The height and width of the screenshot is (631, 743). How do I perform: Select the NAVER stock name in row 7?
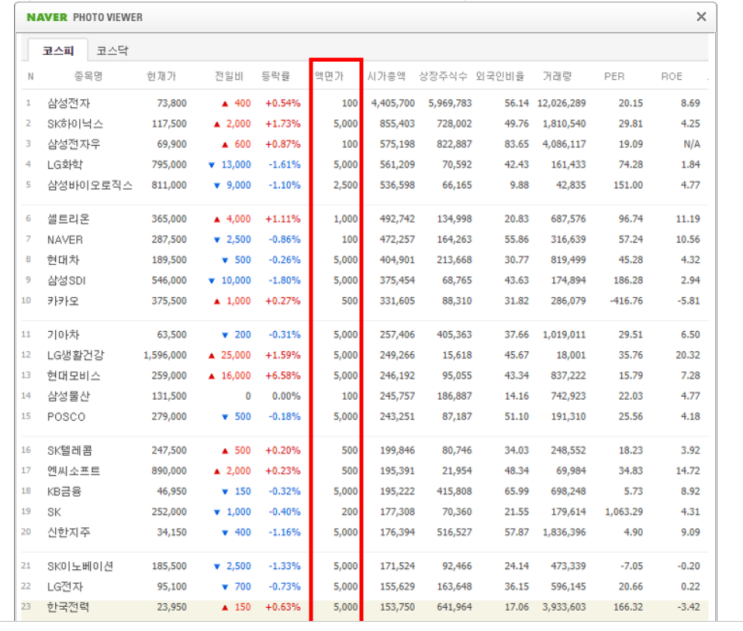pos(65,240)
